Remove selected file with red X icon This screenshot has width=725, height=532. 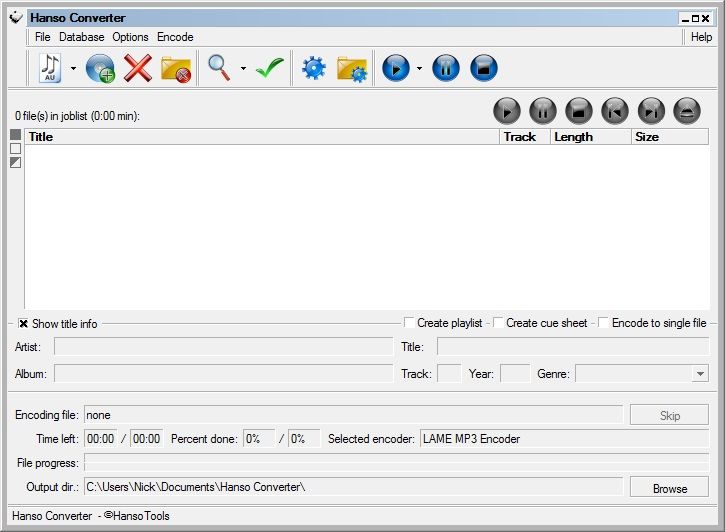pos(138,68)
